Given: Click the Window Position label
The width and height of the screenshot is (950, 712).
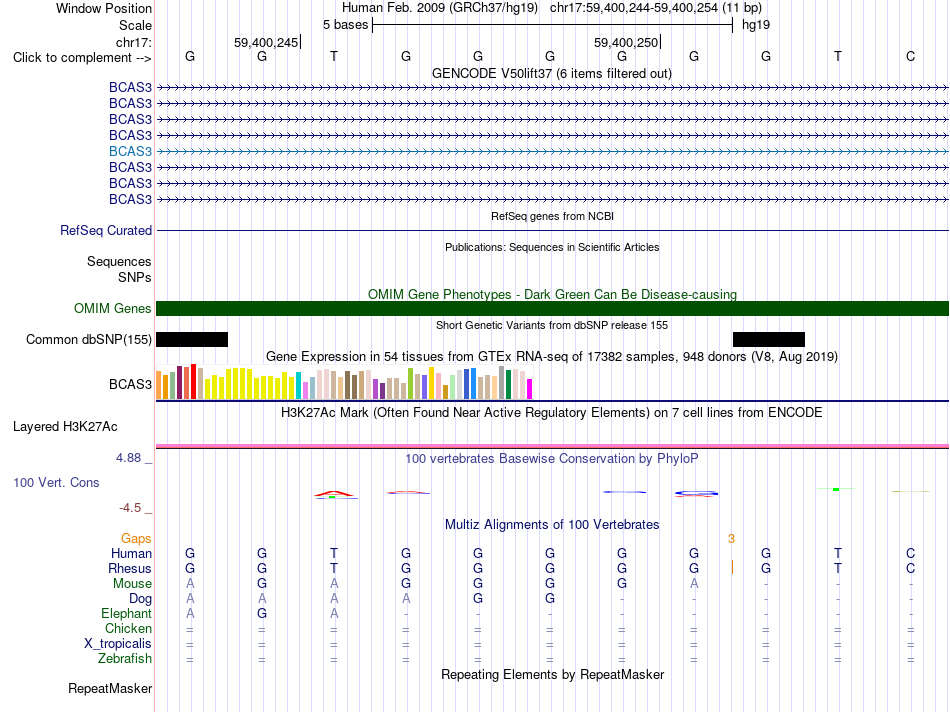Looking at the screenshot, I should tap(104, 8).
